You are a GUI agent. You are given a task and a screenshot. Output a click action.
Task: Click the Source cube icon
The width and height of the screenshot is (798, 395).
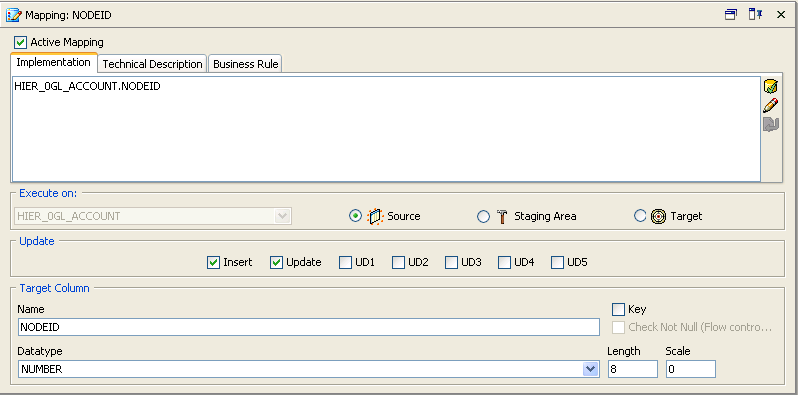(375, 216)
